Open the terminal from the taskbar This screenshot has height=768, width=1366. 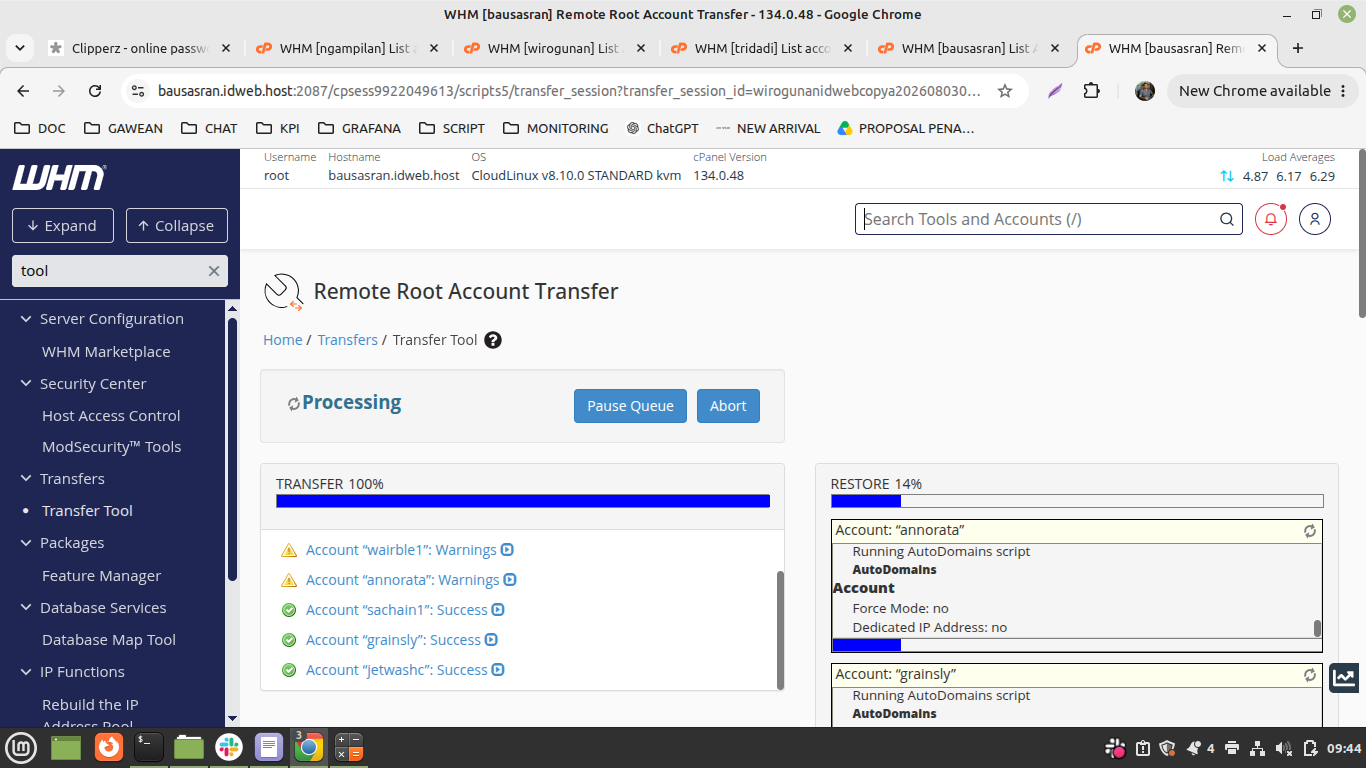(148, 747)
